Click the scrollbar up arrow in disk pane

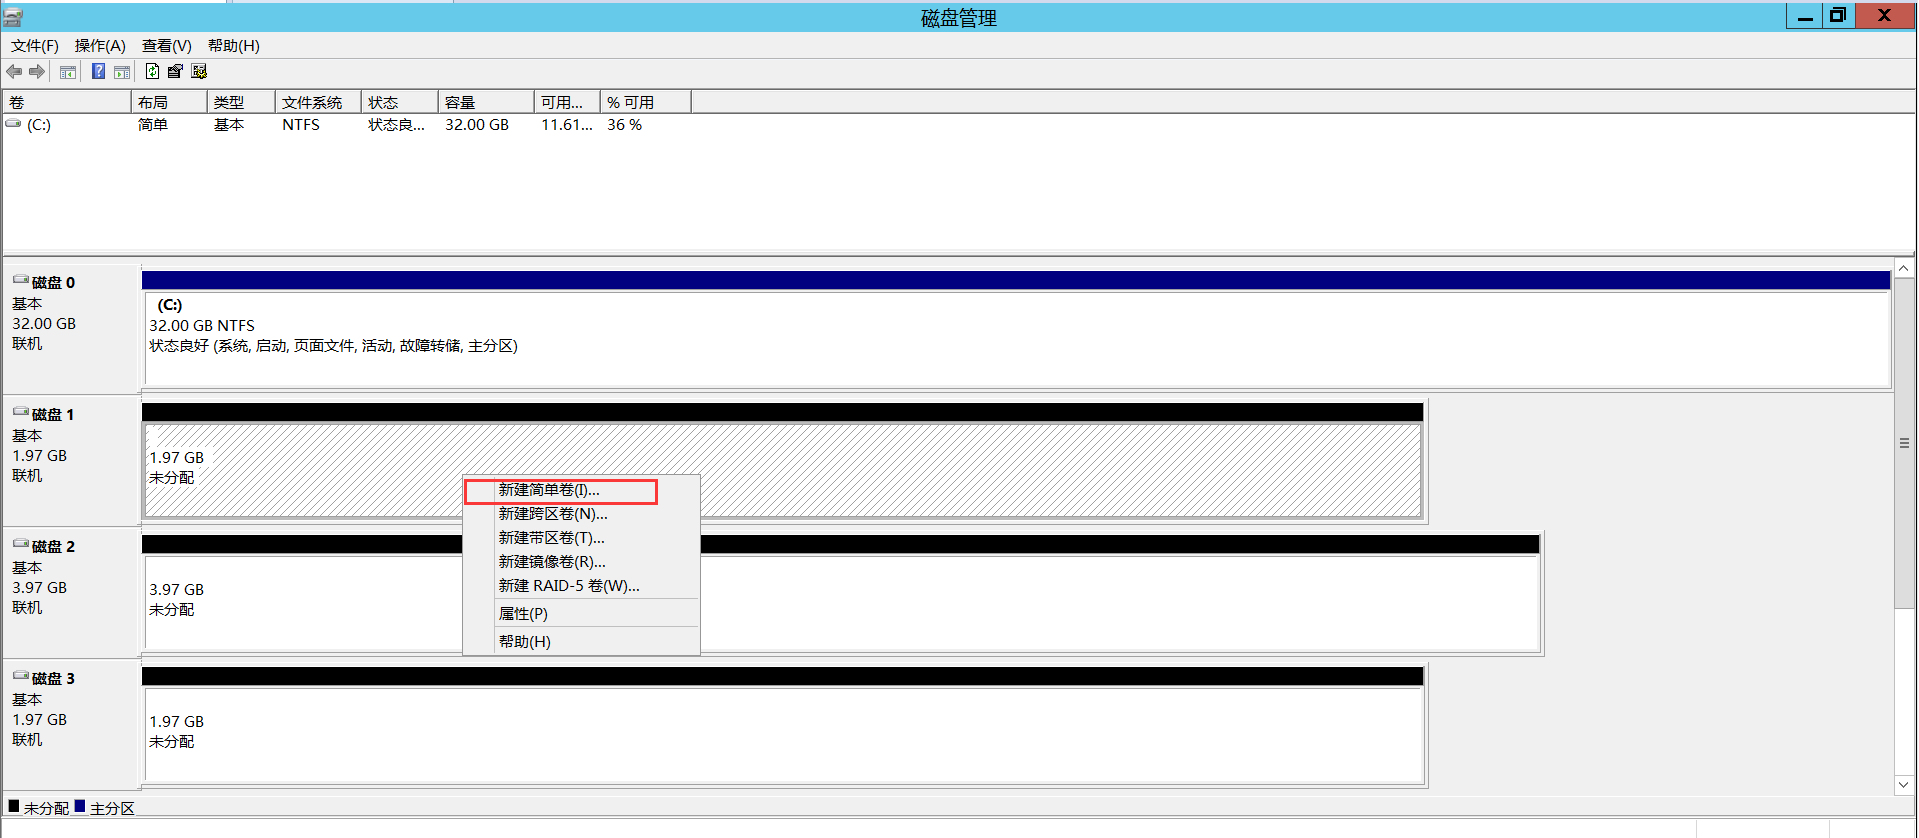(x=1904, y=269)
